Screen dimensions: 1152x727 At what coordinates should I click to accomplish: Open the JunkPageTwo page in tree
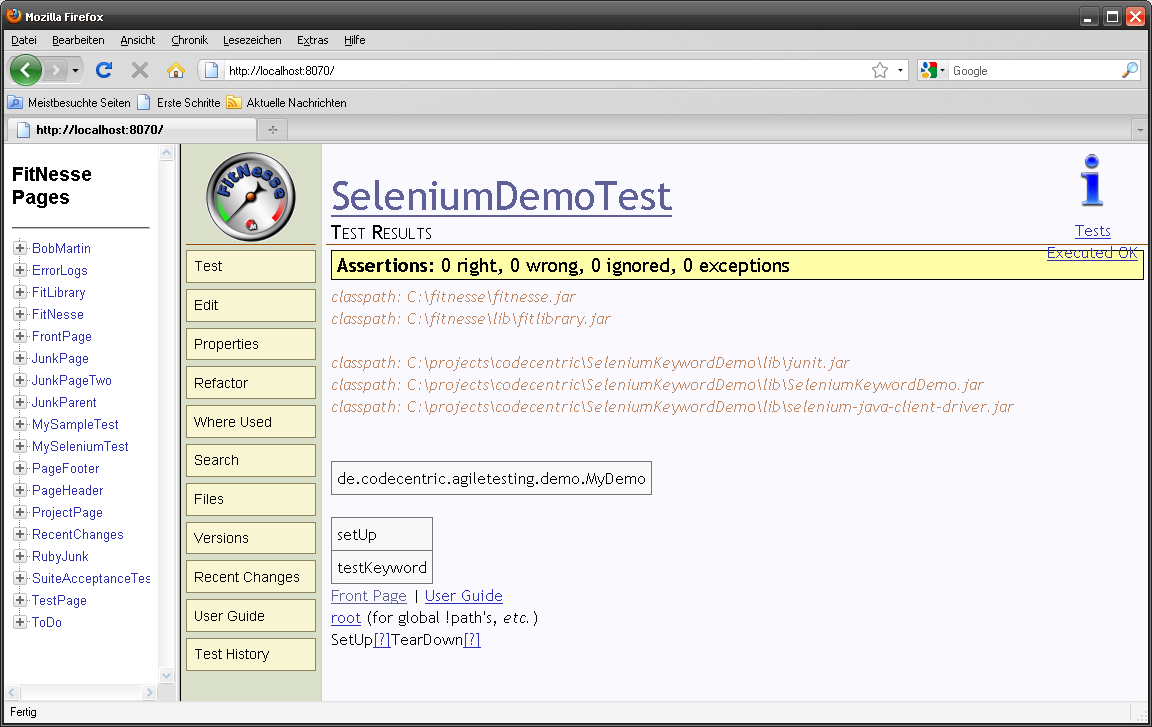[x=72, y=380]
